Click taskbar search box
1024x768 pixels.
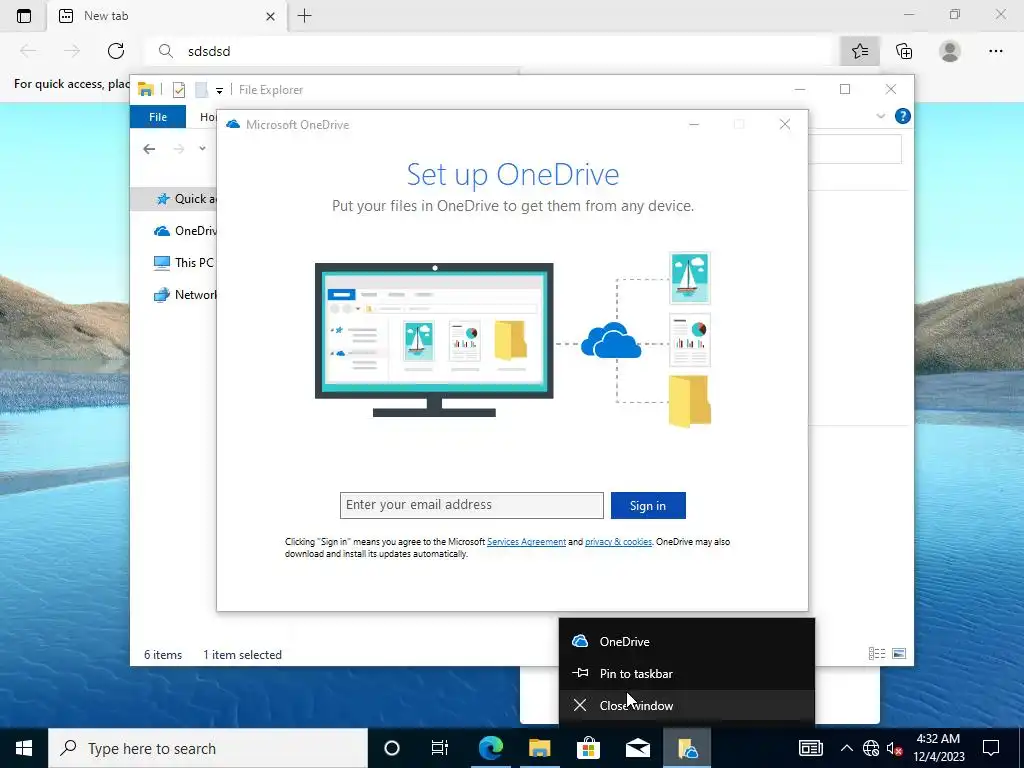[x=208, y=748]
